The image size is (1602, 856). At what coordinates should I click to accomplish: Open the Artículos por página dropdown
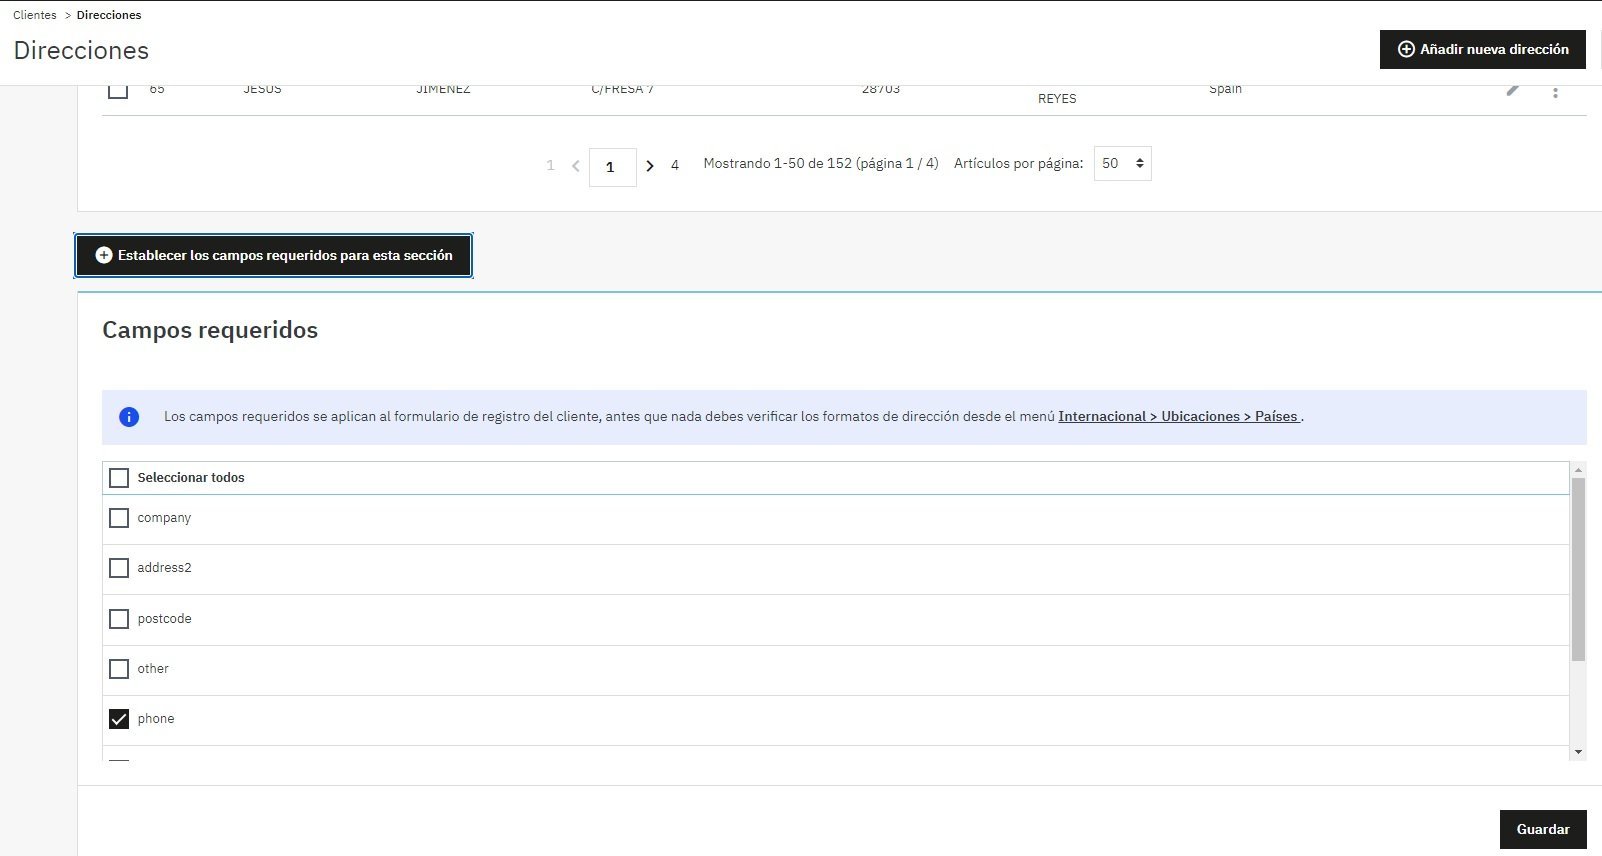[x=1123, y=164]
